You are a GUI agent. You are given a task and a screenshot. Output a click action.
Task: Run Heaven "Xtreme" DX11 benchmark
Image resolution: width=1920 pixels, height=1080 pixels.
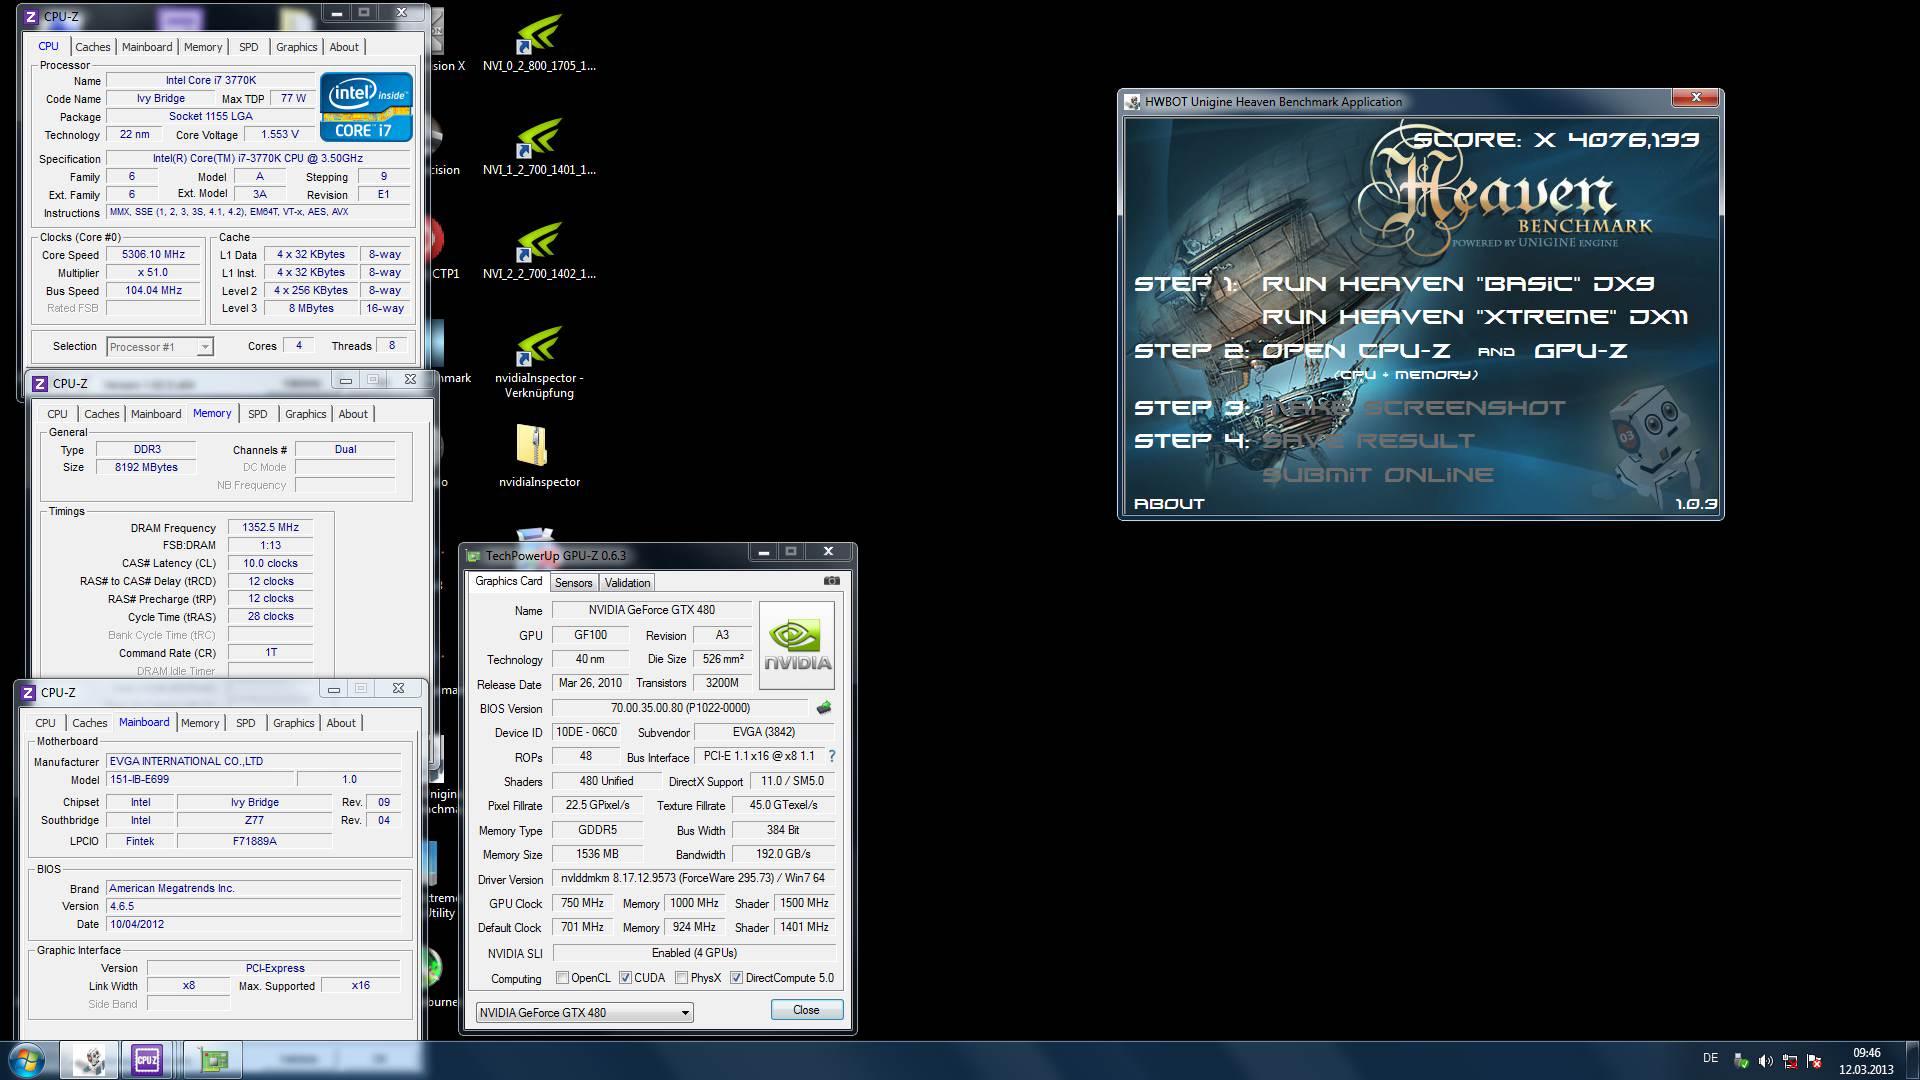(x=1474, y=317)
